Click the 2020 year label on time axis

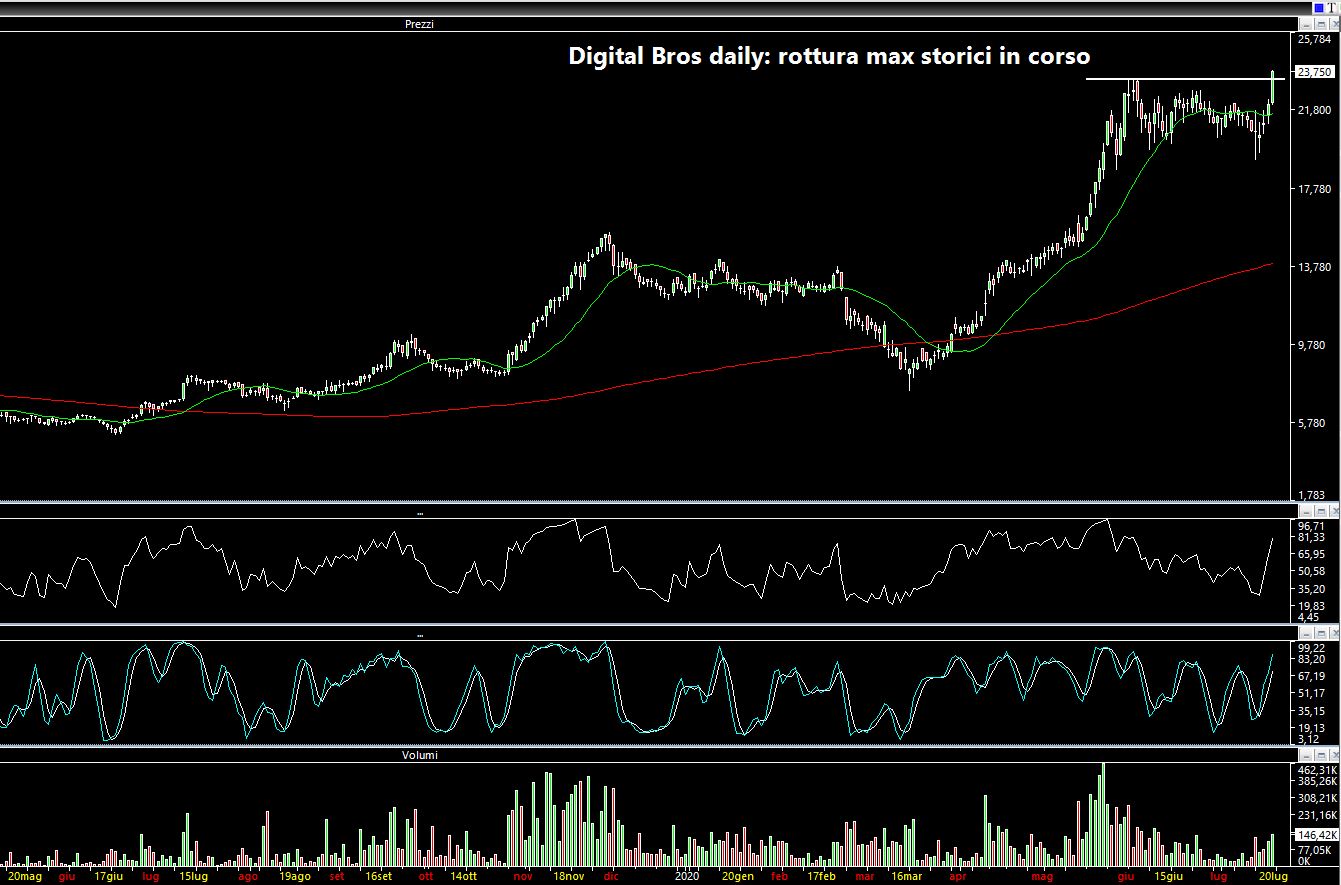pos(686,876)
